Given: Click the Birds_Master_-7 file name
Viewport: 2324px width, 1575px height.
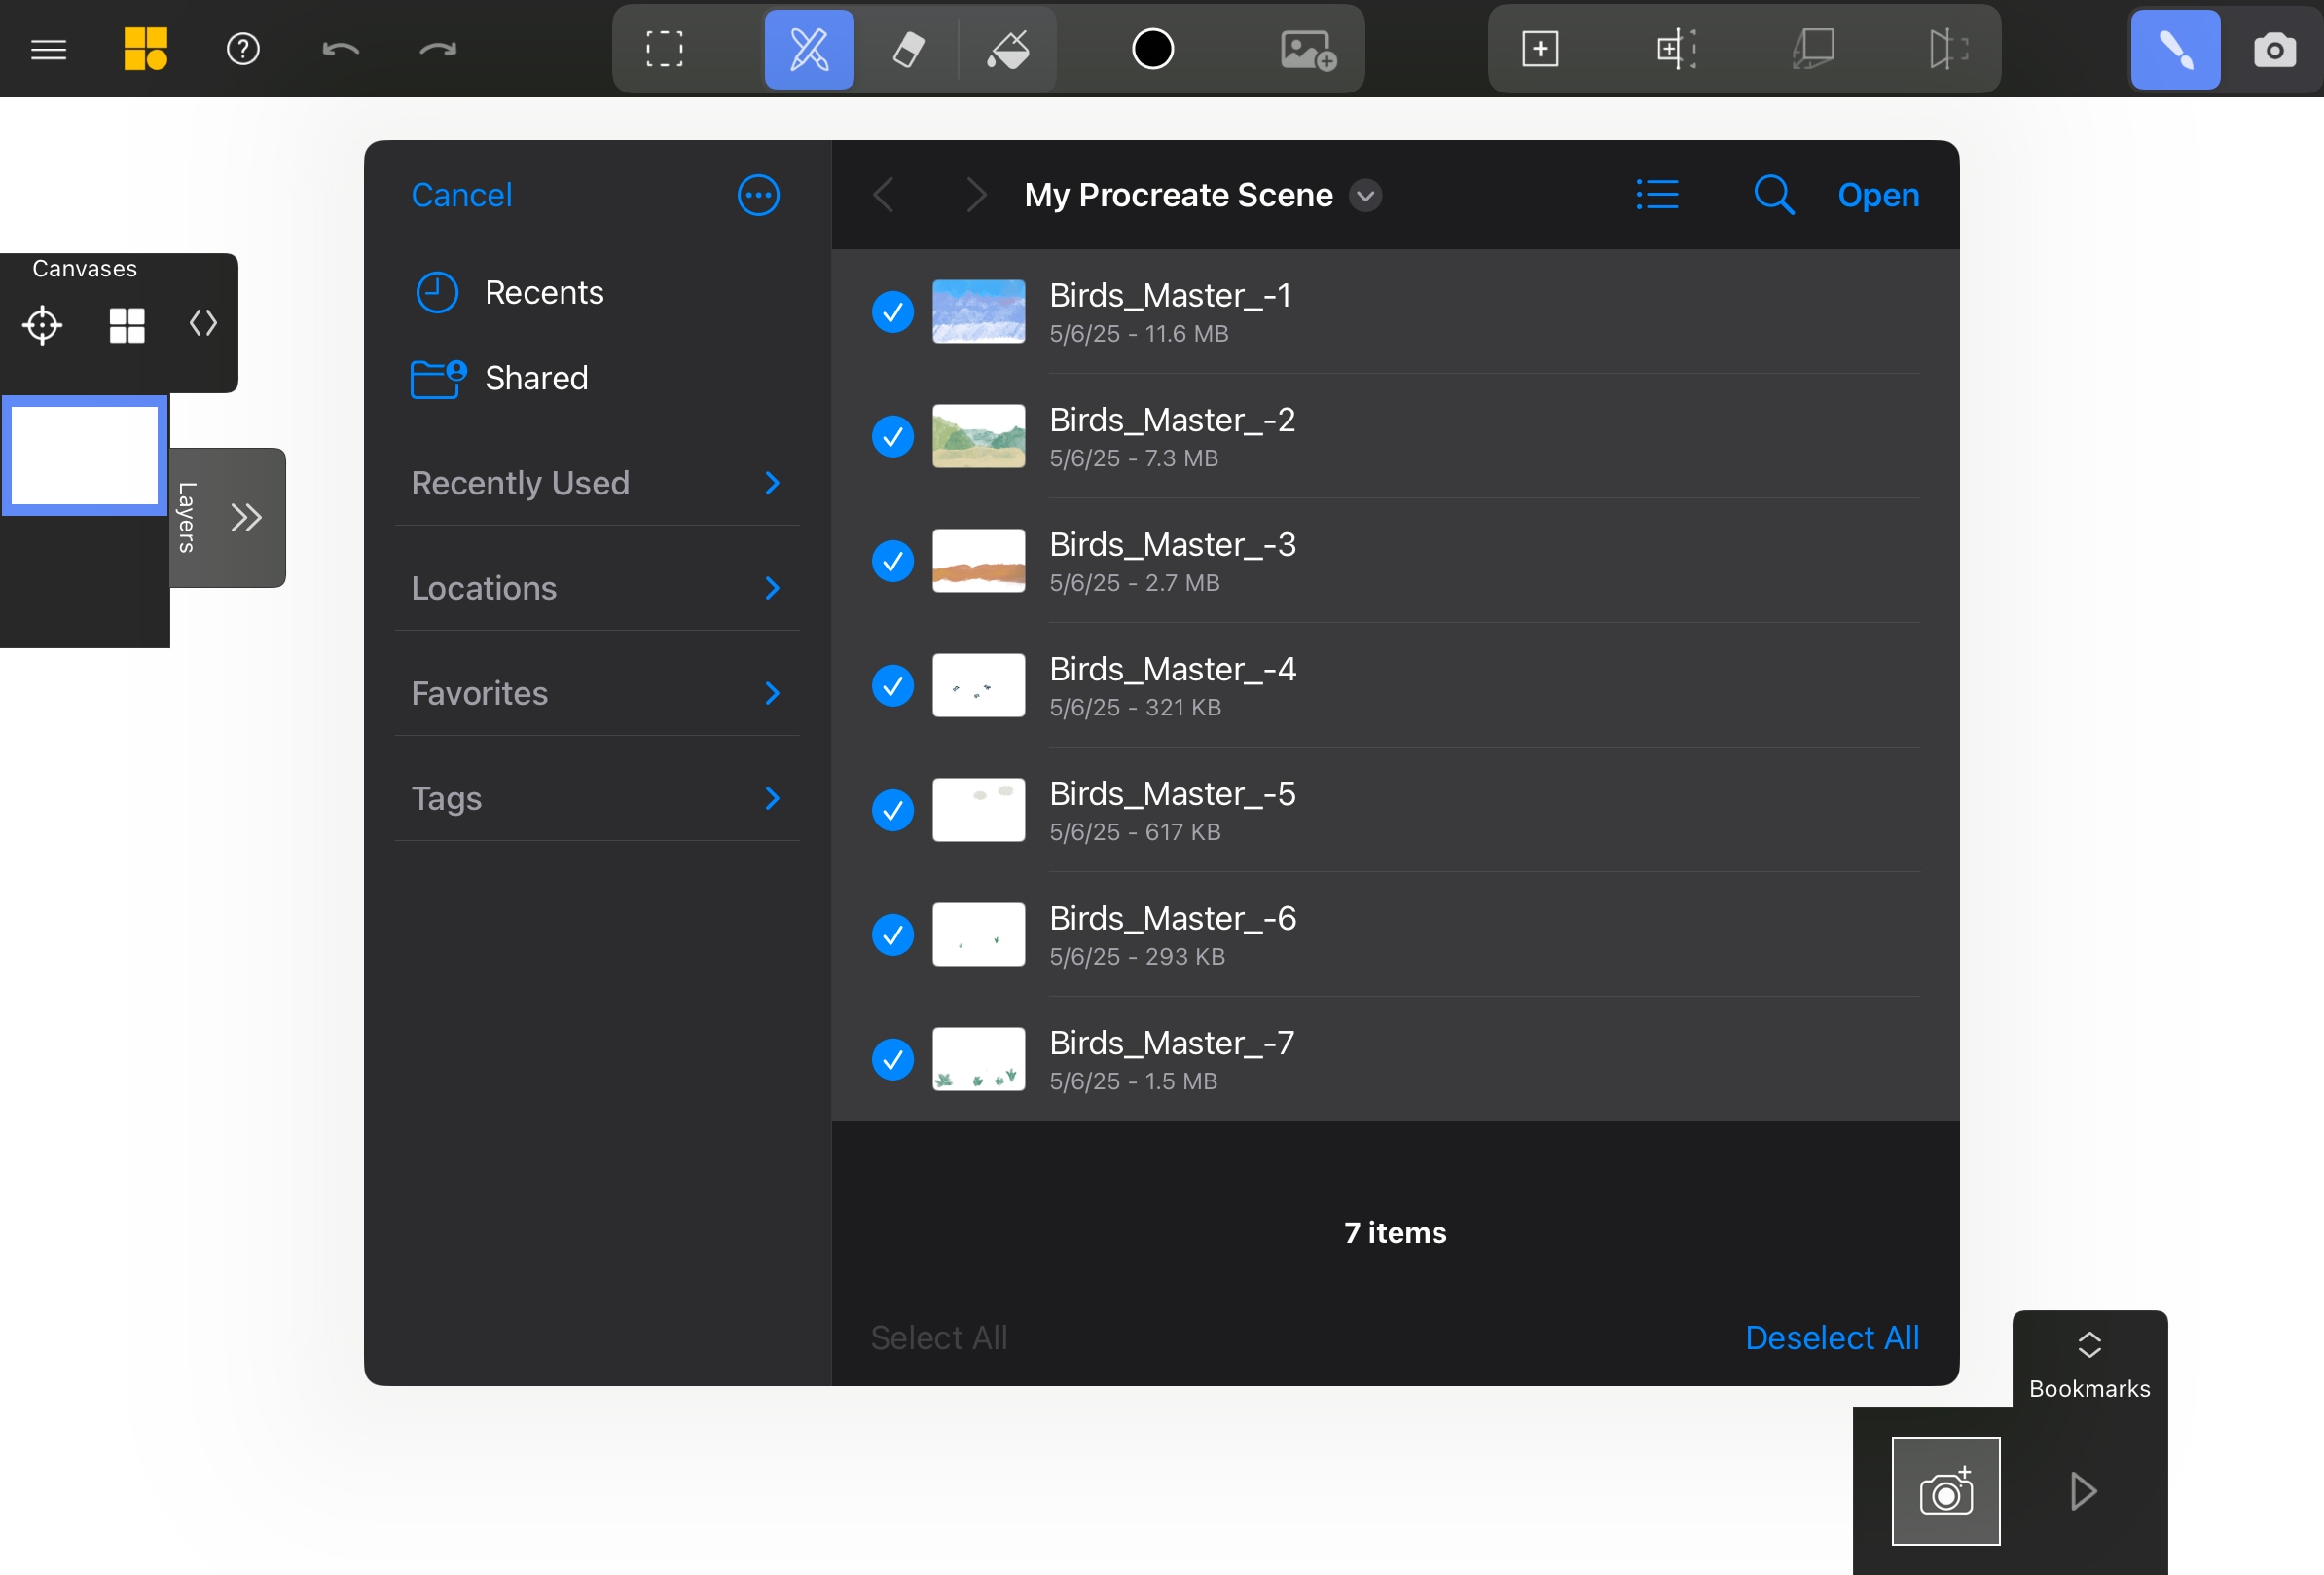Looking at the screenshot, I should [x=1171, y=1043].
